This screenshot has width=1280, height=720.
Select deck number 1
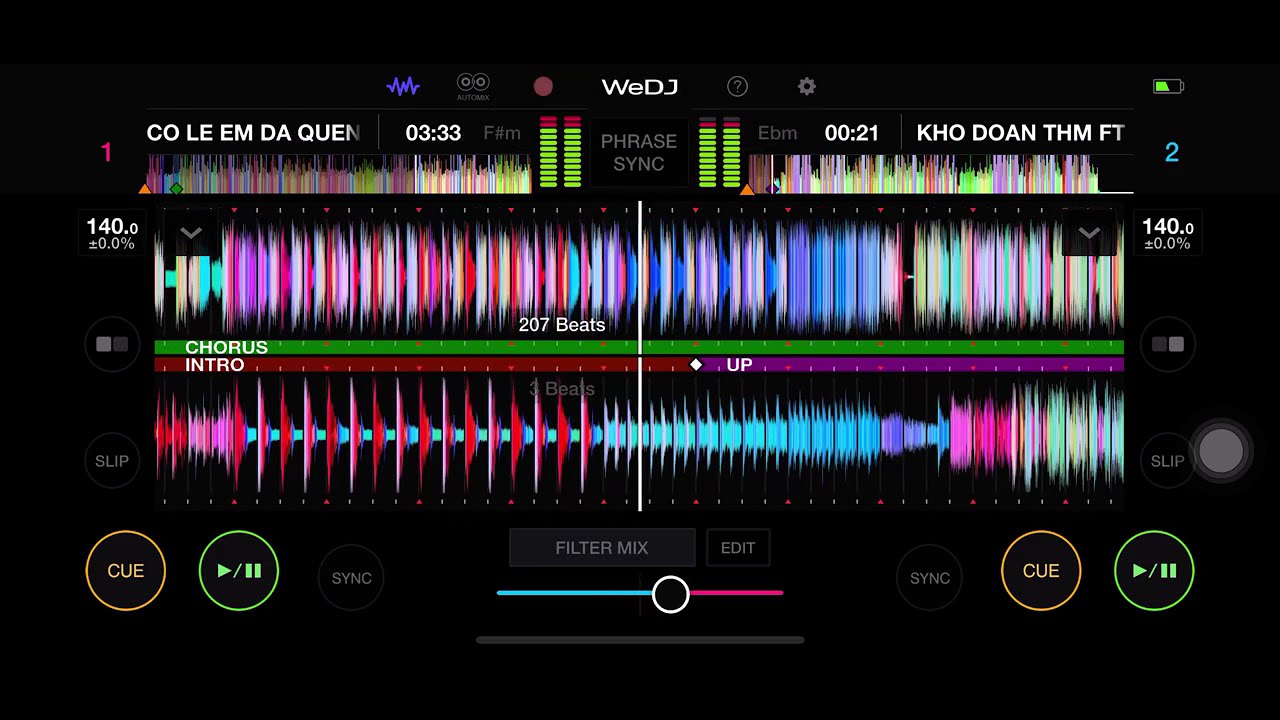106,152
